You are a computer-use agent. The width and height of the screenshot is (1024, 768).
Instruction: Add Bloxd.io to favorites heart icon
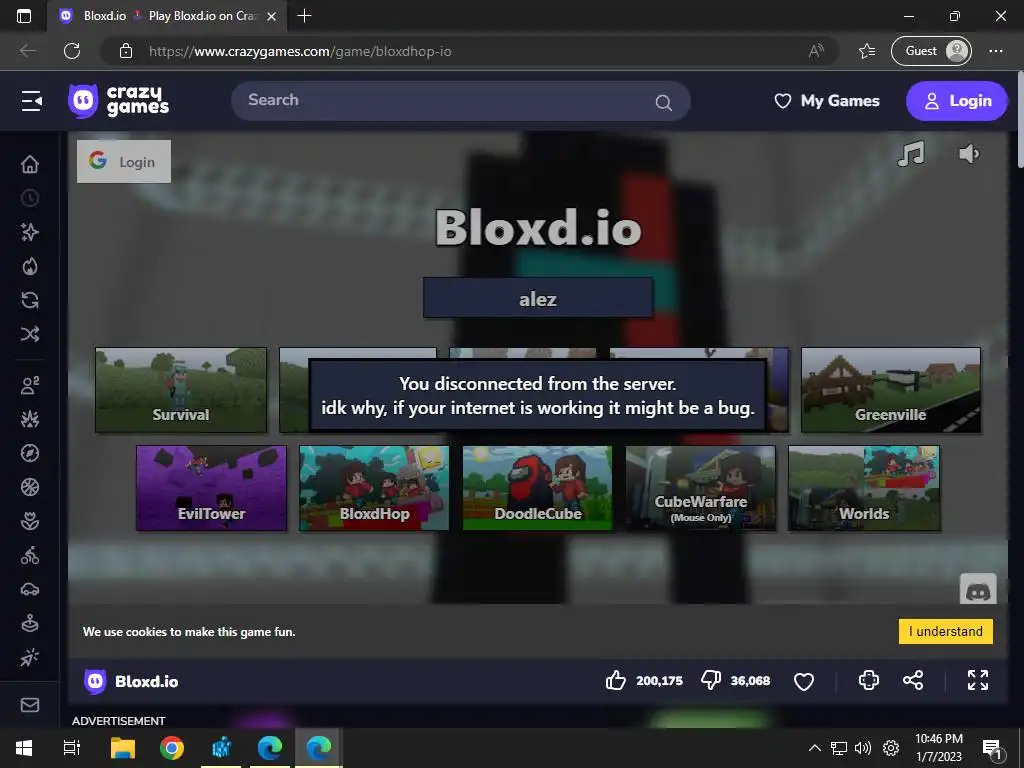point(804,681)
